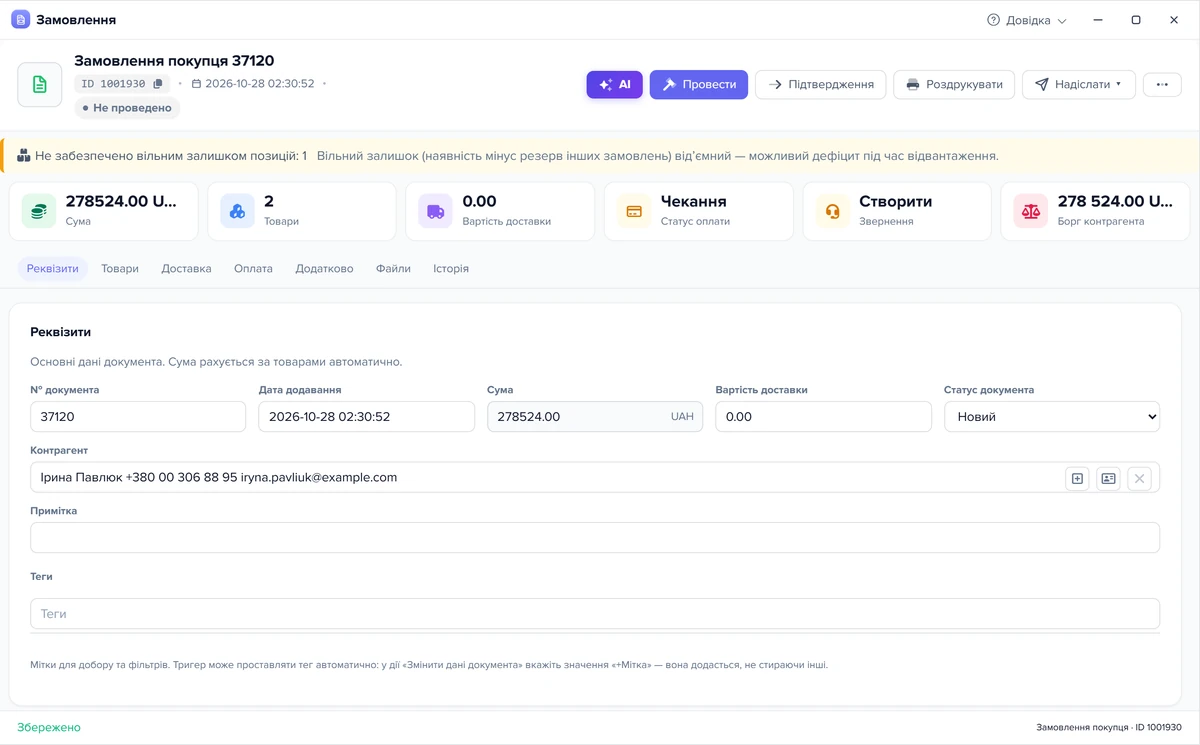Viewport: 1200px width, 745px height.
Task: Switch to the Файли tab
Action: point(393,269)
